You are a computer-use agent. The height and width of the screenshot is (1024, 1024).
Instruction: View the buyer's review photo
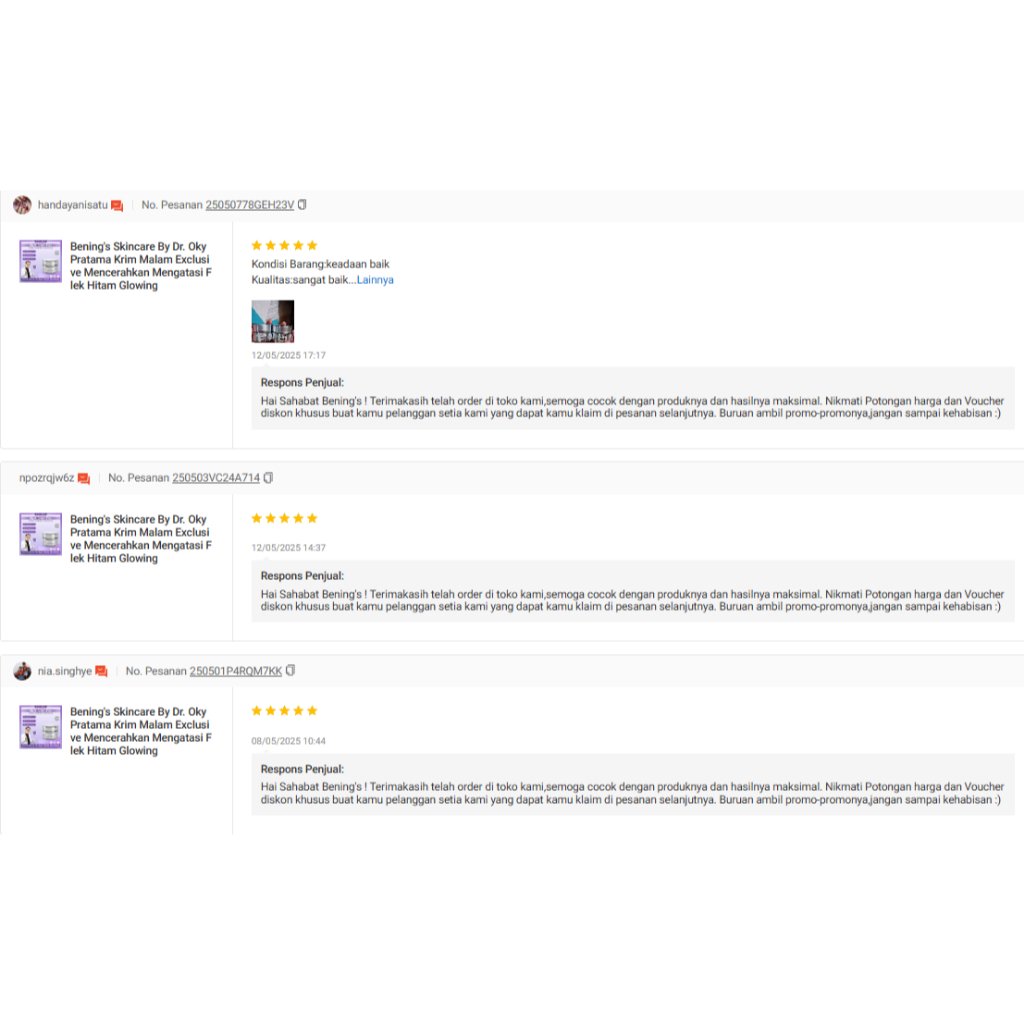tap(272, 322)
